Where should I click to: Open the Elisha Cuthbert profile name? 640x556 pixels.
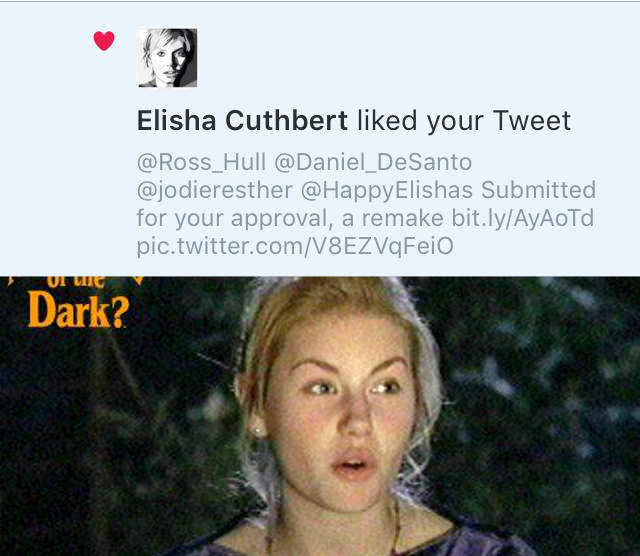click(242, 121)
